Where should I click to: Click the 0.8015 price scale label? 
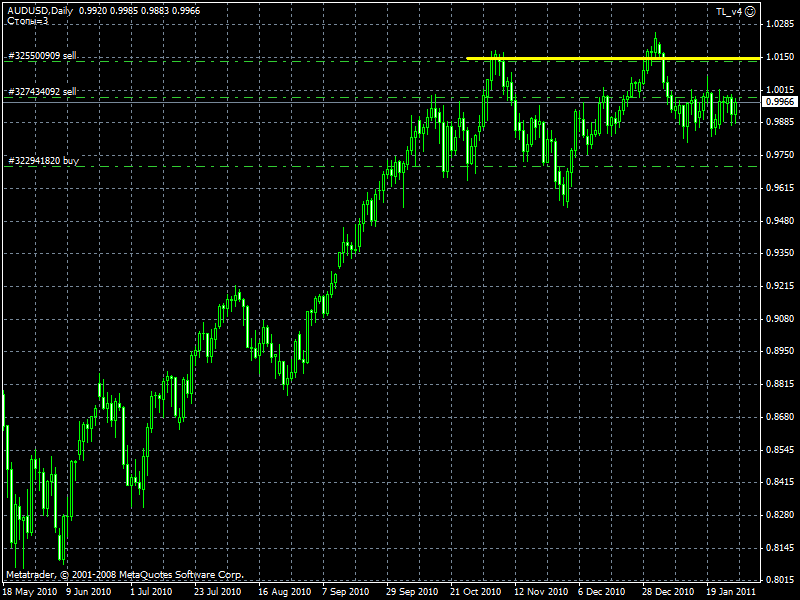click(780, 580)
